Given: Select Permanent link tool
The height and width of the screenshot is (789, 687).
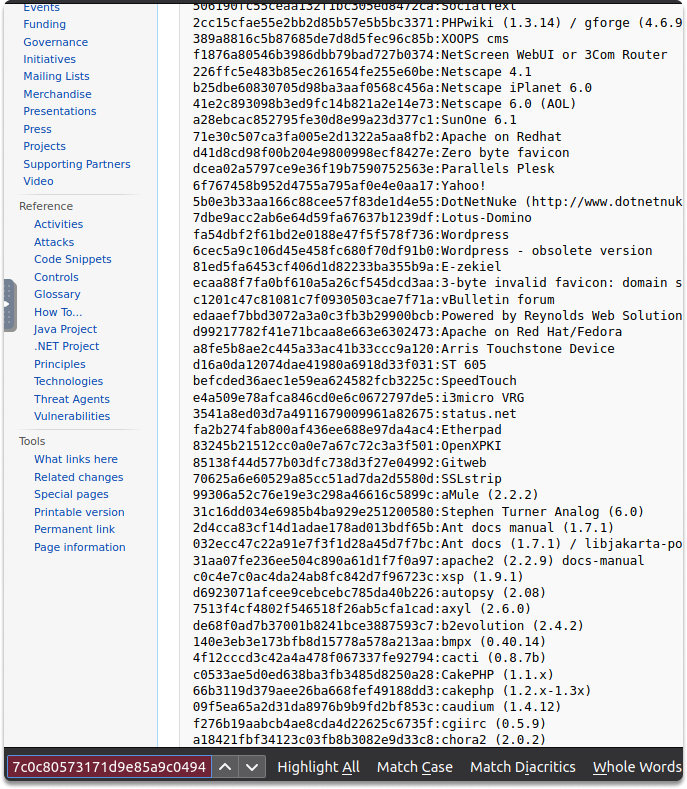Looking at the screenshot, I should click(x=74, y=529).
